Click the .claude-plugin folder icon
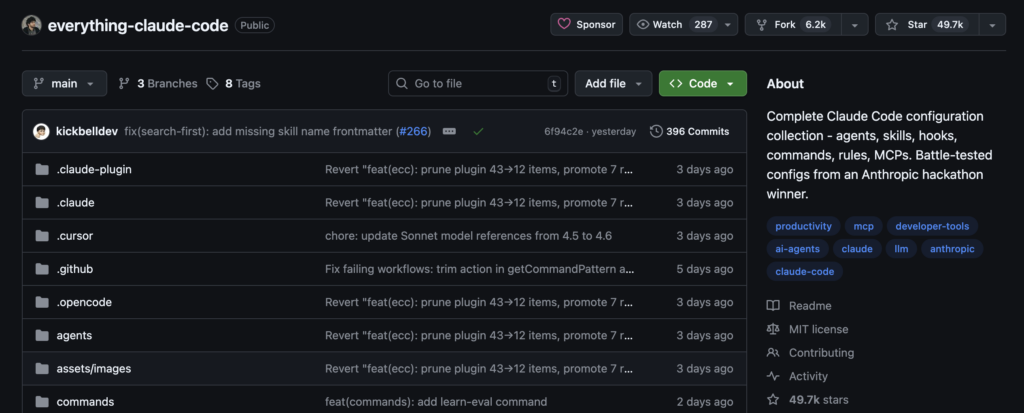Image resolution: width=1024 pixels, height=413 pixels. tap(42, 170)
